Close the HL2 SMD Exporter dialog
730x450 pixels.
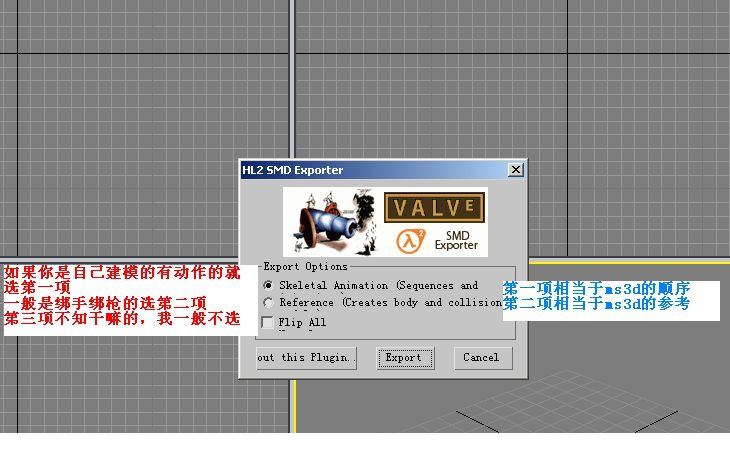point(515,170)
